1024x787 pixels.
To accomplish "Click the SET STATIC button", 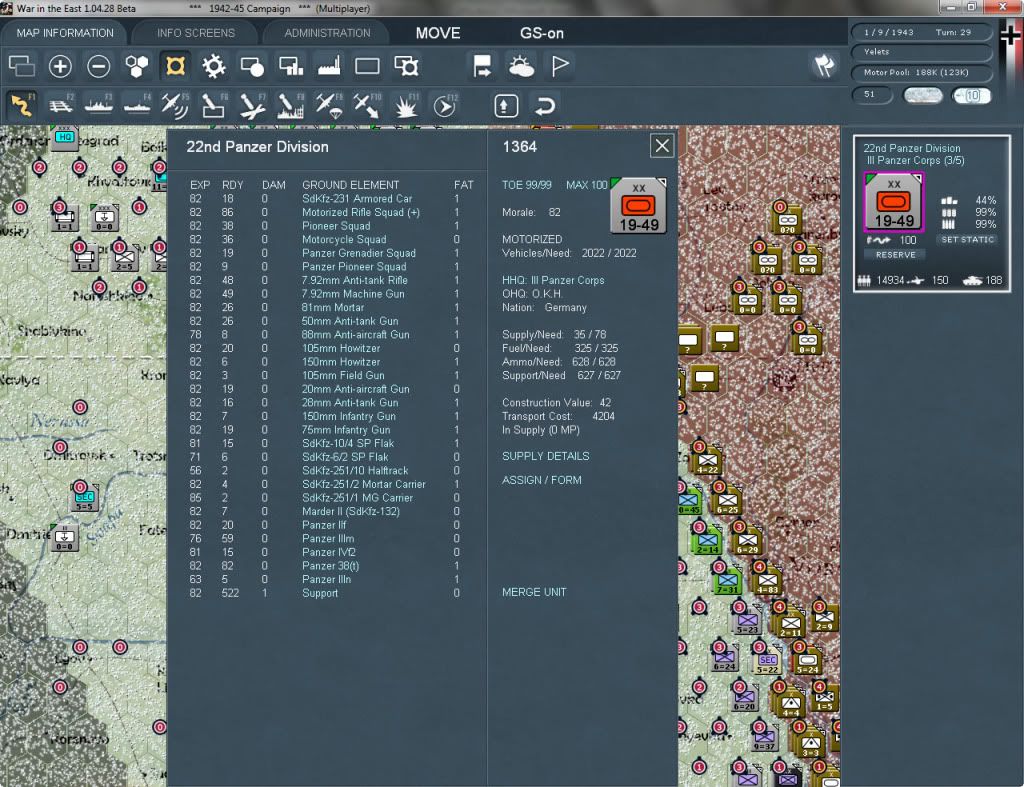I will (967, 240).
